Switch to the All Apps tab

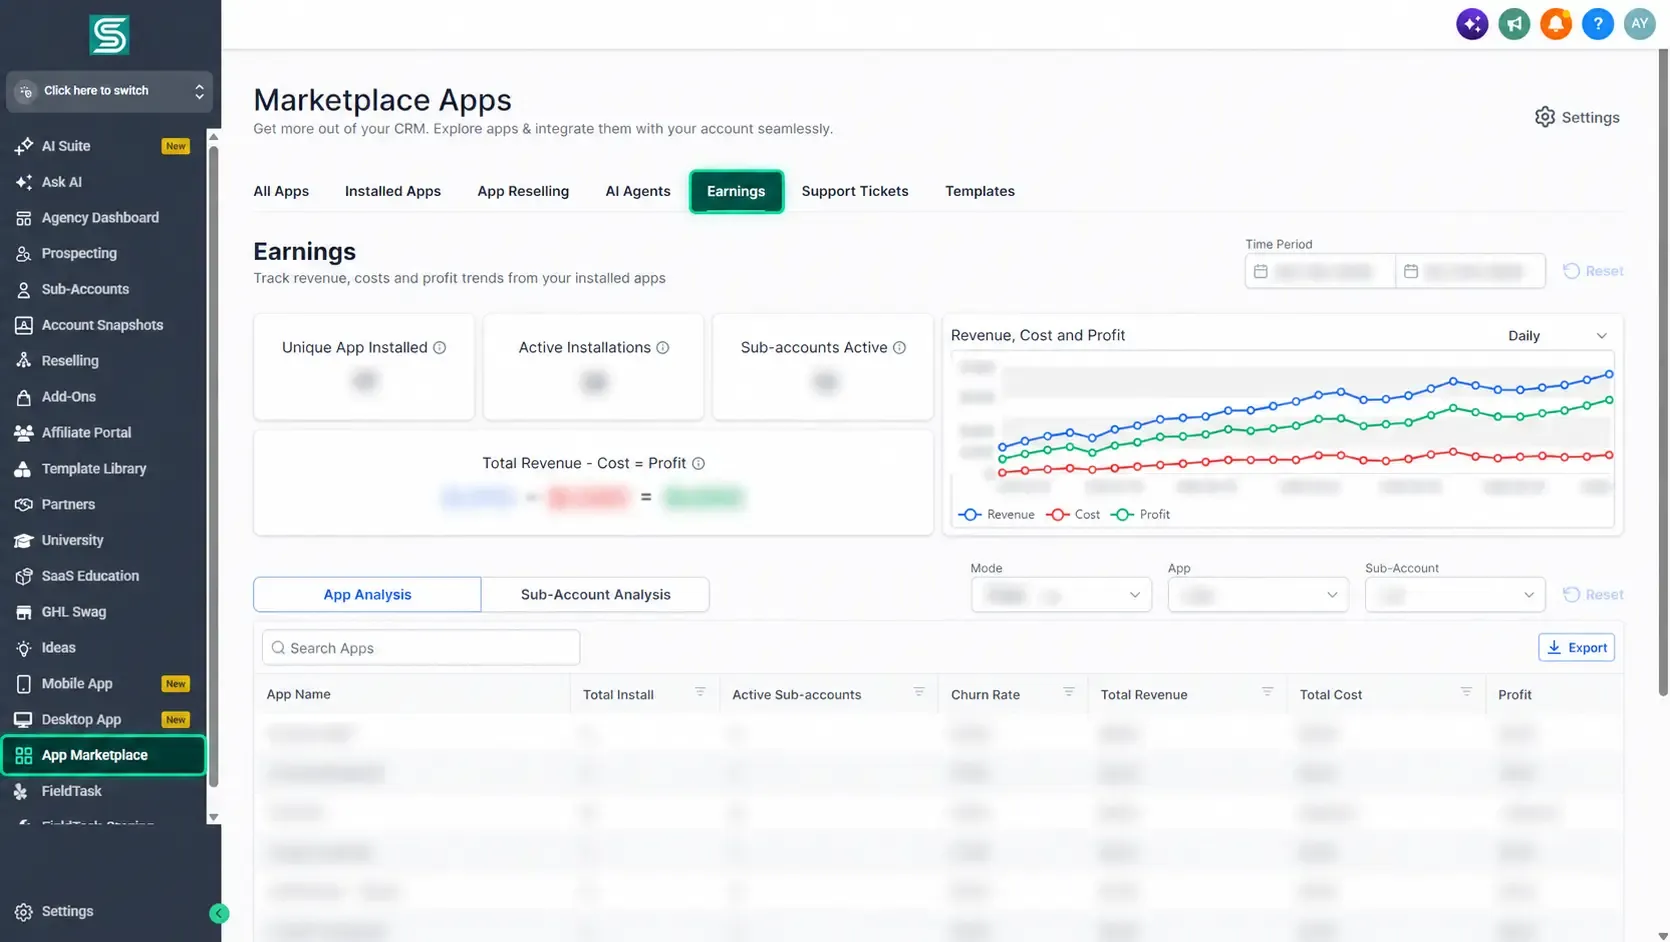281,191
